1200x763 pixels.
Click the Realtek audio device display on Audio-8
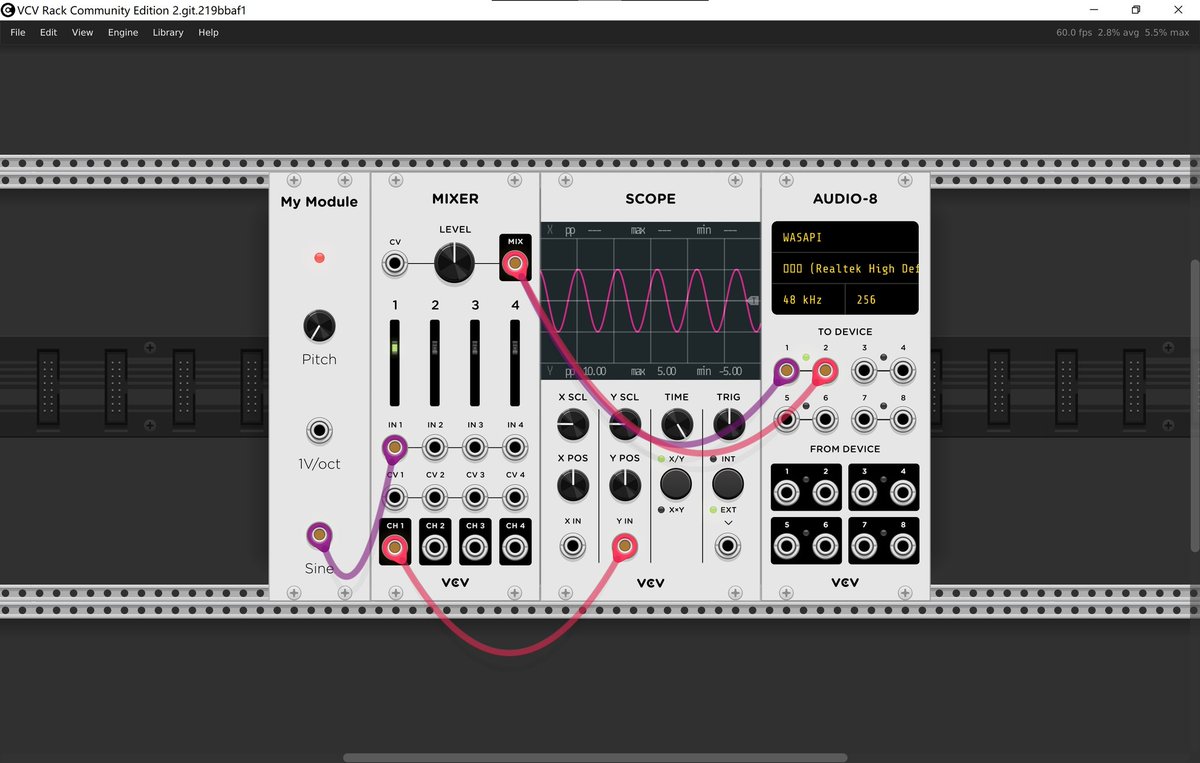[845, 268]
